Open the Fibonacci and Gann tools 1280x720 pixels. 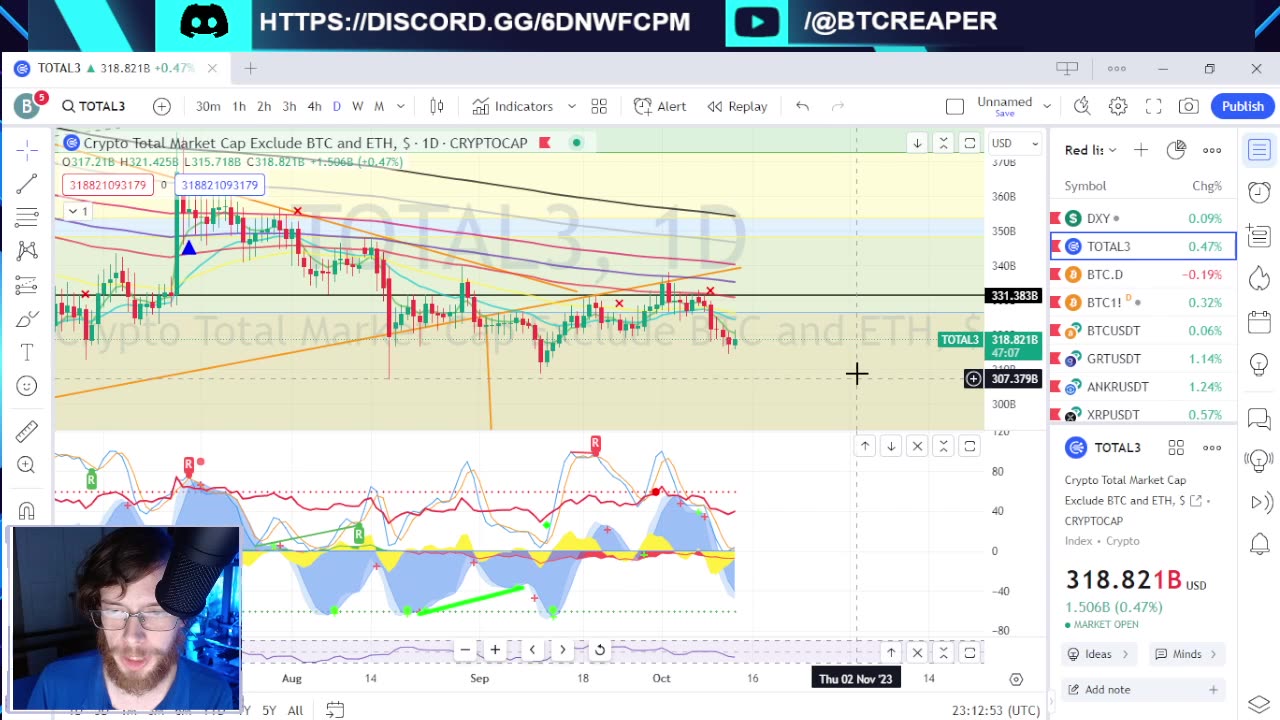point(27,217)
